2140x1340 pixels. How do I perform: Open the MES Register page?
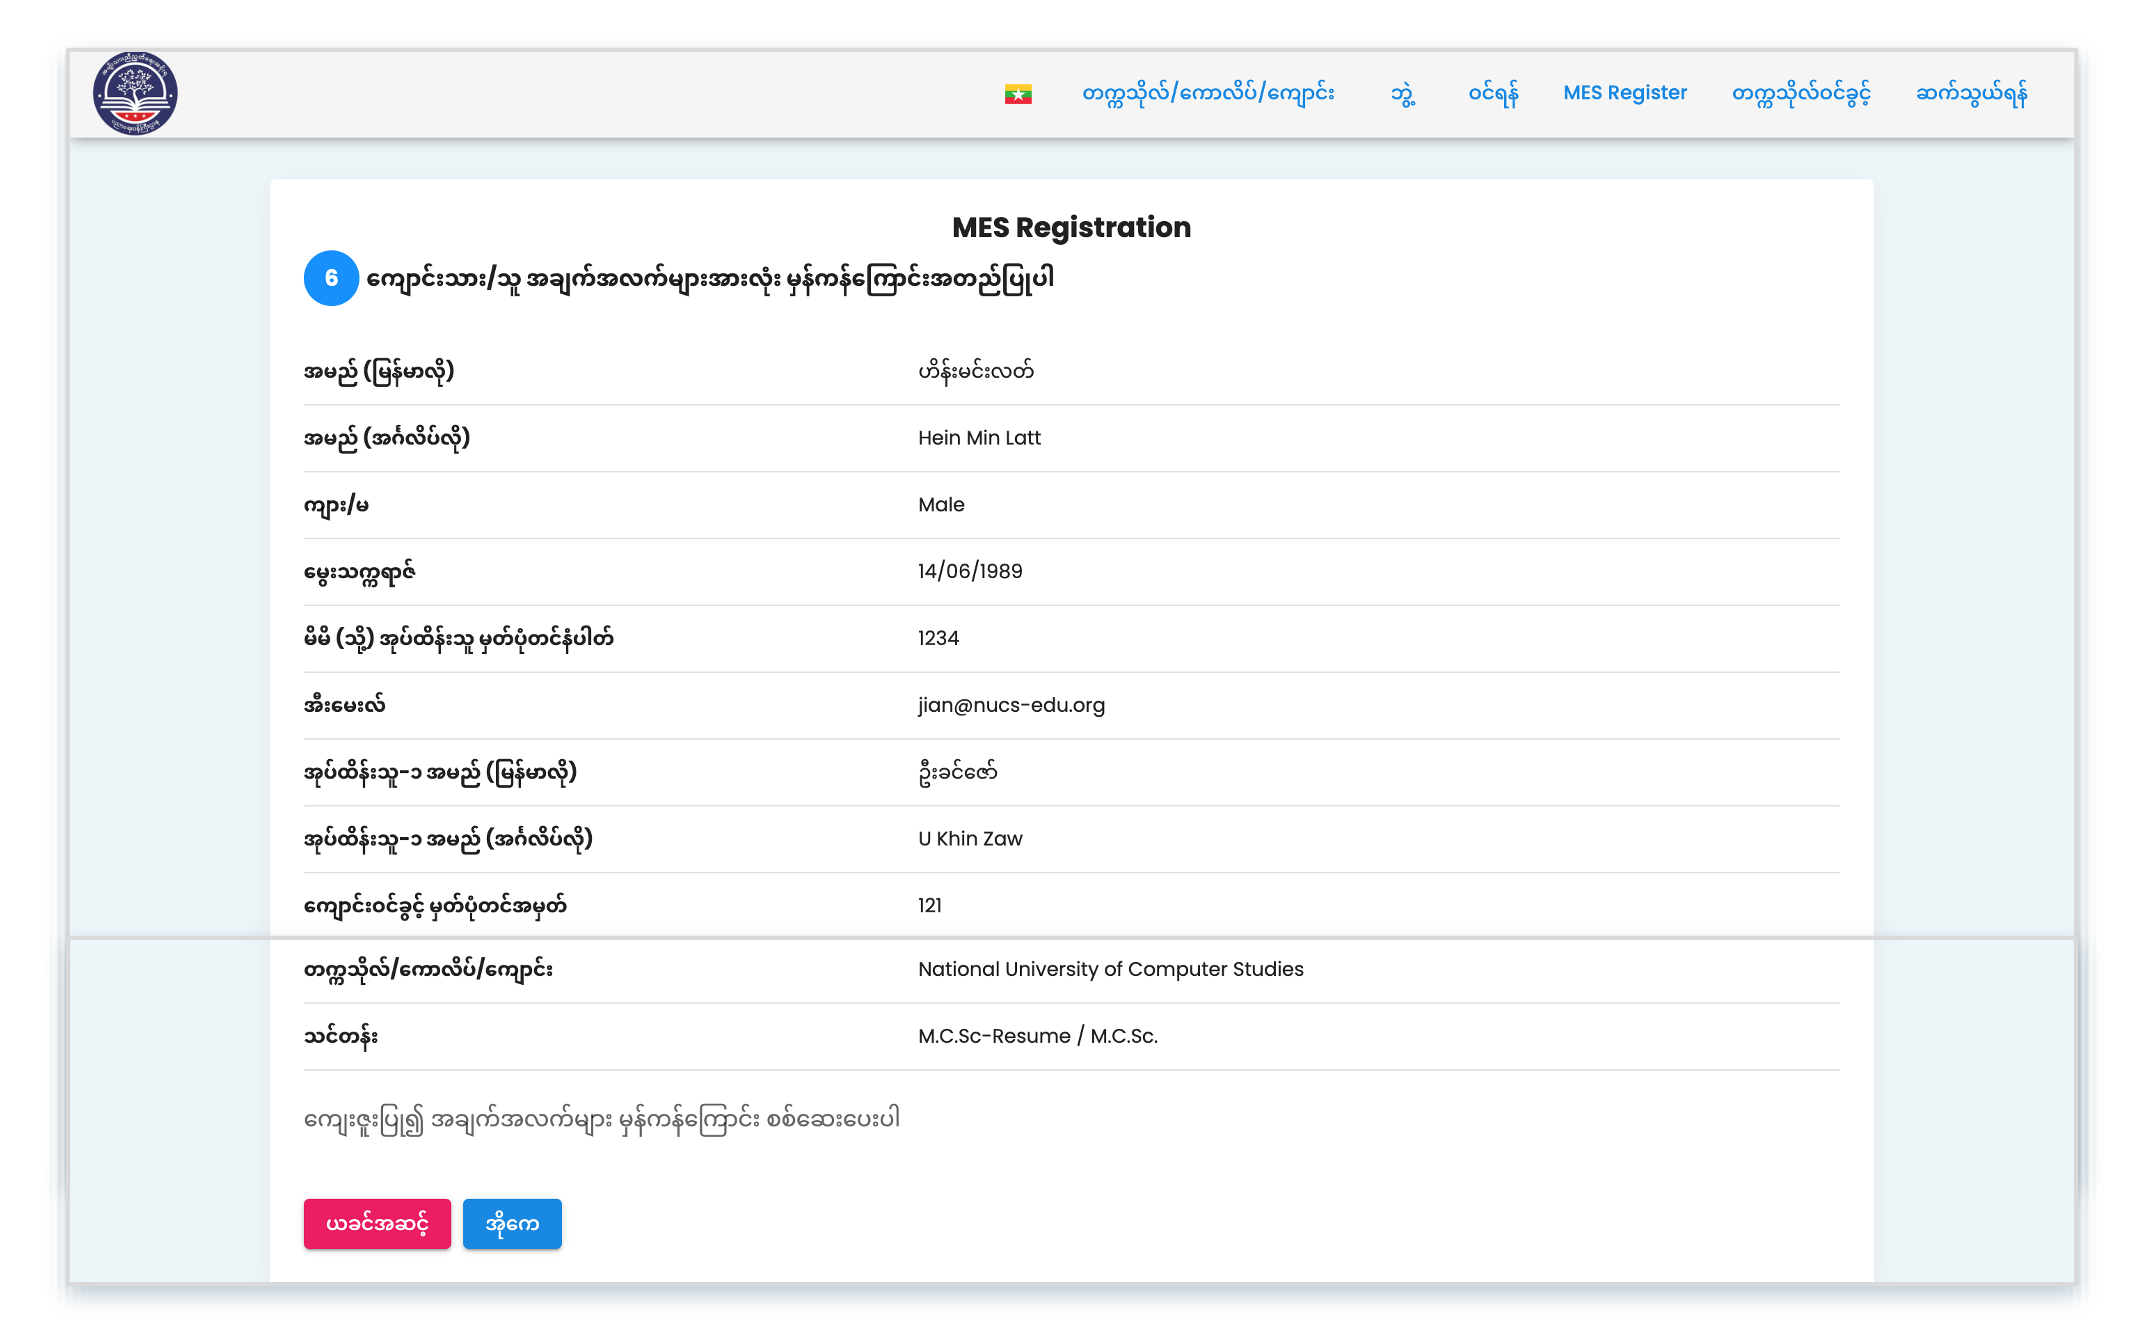[x=1625, y=93]
